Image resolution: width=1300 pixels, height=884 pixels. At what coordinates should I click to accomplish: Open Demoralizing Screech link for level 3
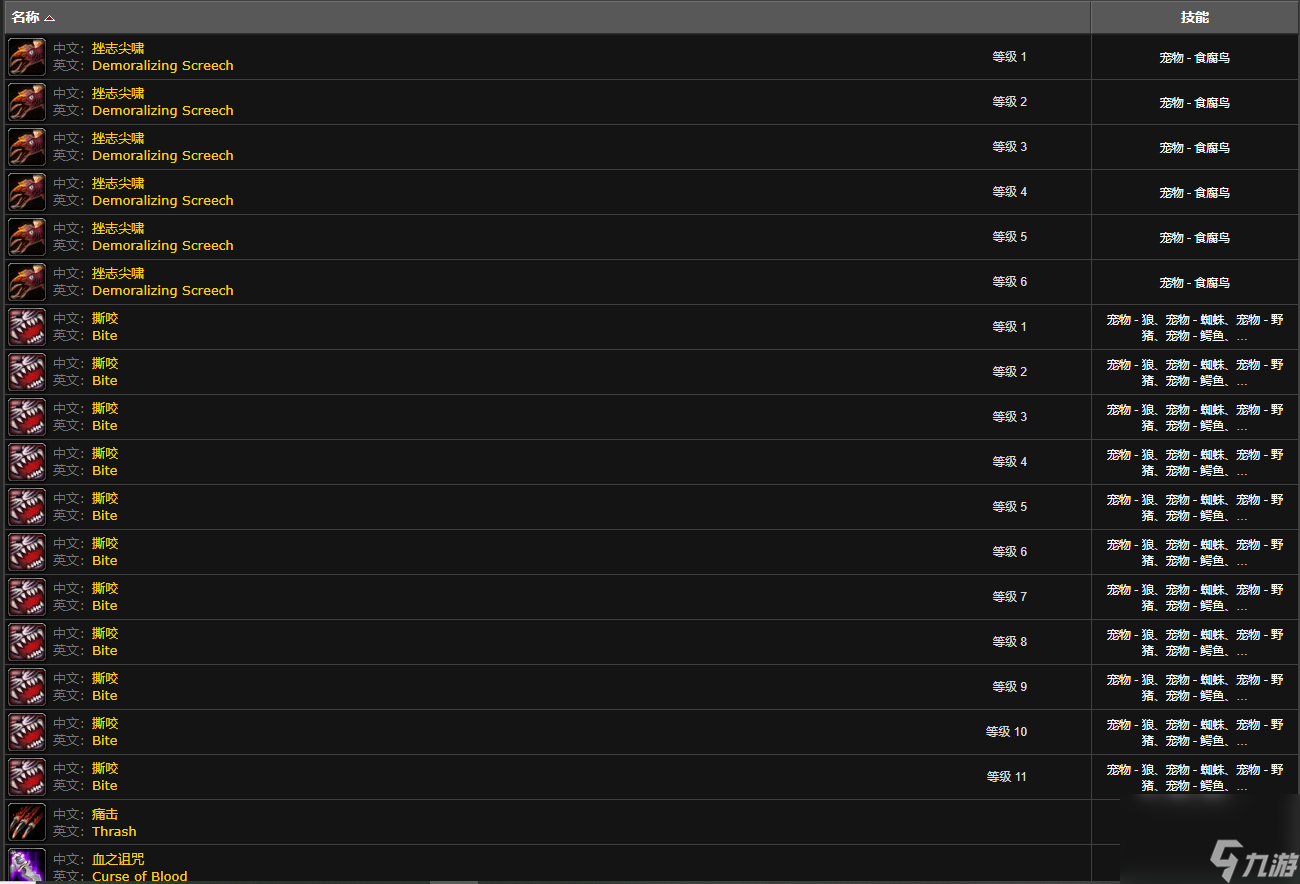163,156
